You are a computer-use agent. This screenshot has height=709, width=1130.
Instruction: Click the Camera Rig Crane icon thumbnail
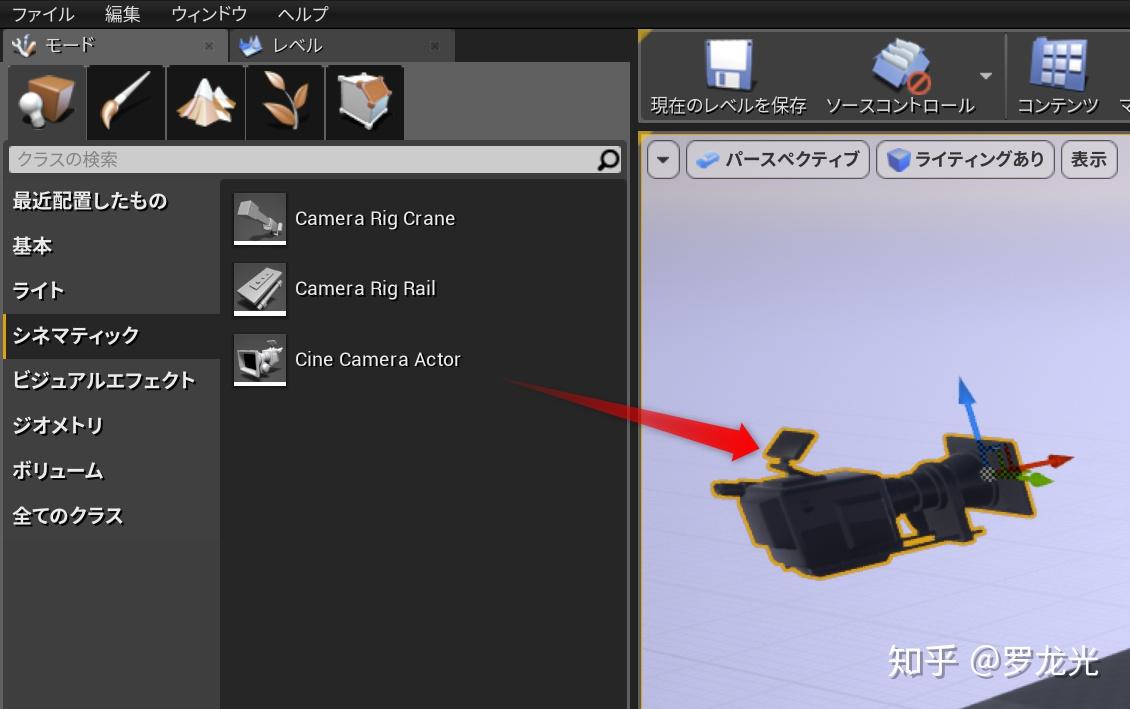click(x=259, y=218)
